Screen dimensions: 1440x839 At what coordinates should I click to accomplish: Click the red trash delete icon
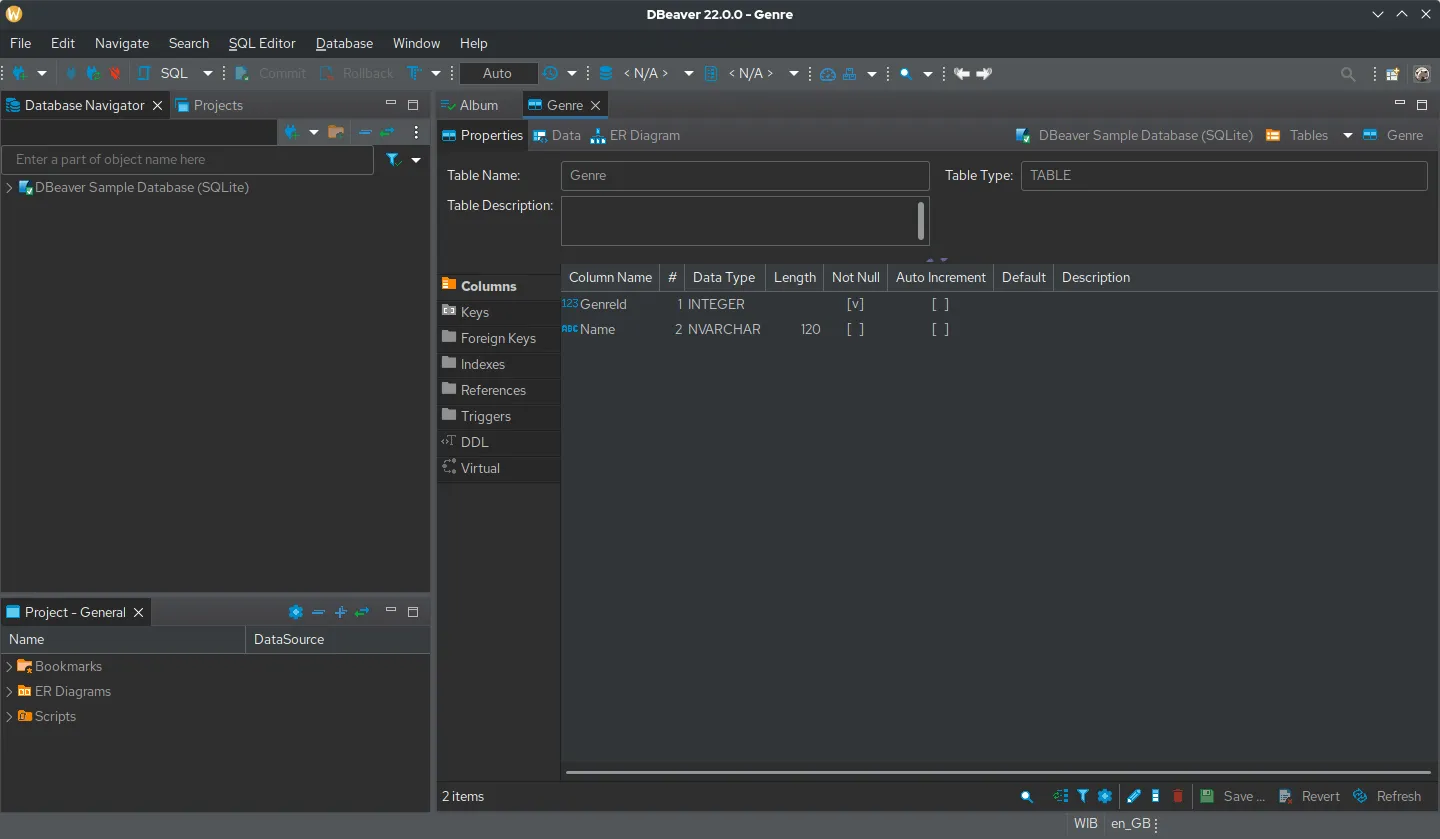click(1178, 796)
